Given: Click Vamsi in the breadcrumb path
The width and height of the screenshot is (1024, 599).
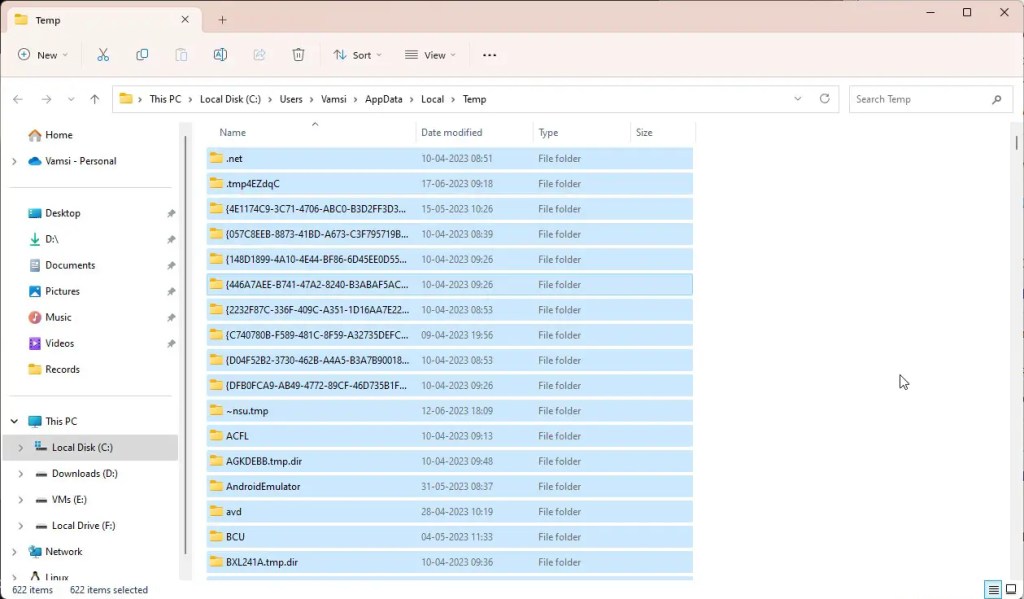Looking at the screenshot, I should coord(334,99).
